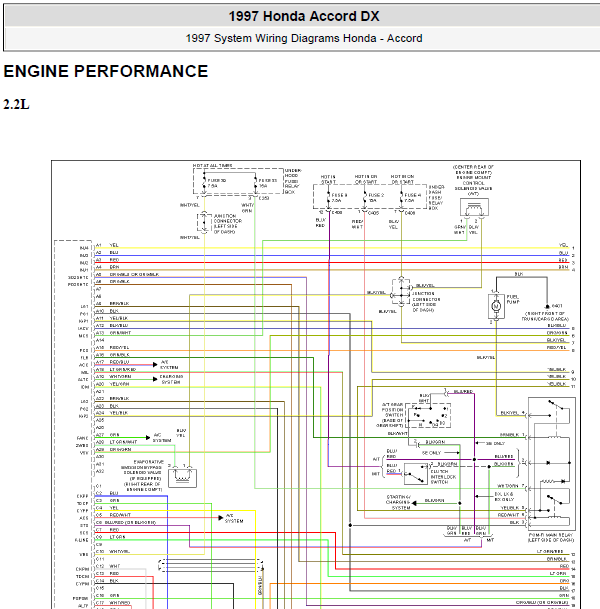Click pin "A3 RED" on the connector

coord(108,260)
